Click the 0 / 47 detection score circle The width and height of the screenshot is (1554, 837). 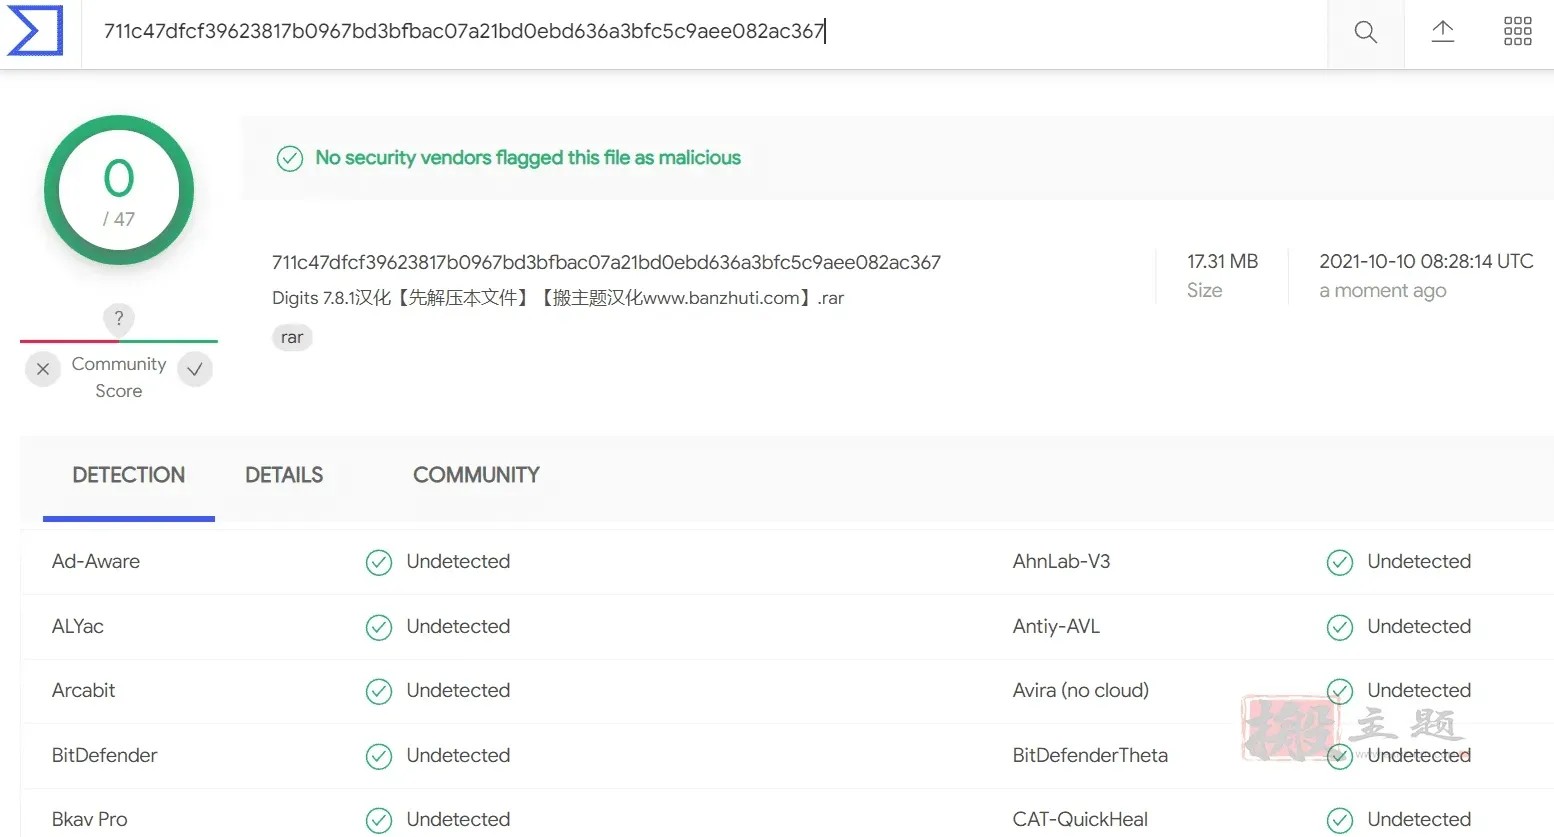coord(119,190)
